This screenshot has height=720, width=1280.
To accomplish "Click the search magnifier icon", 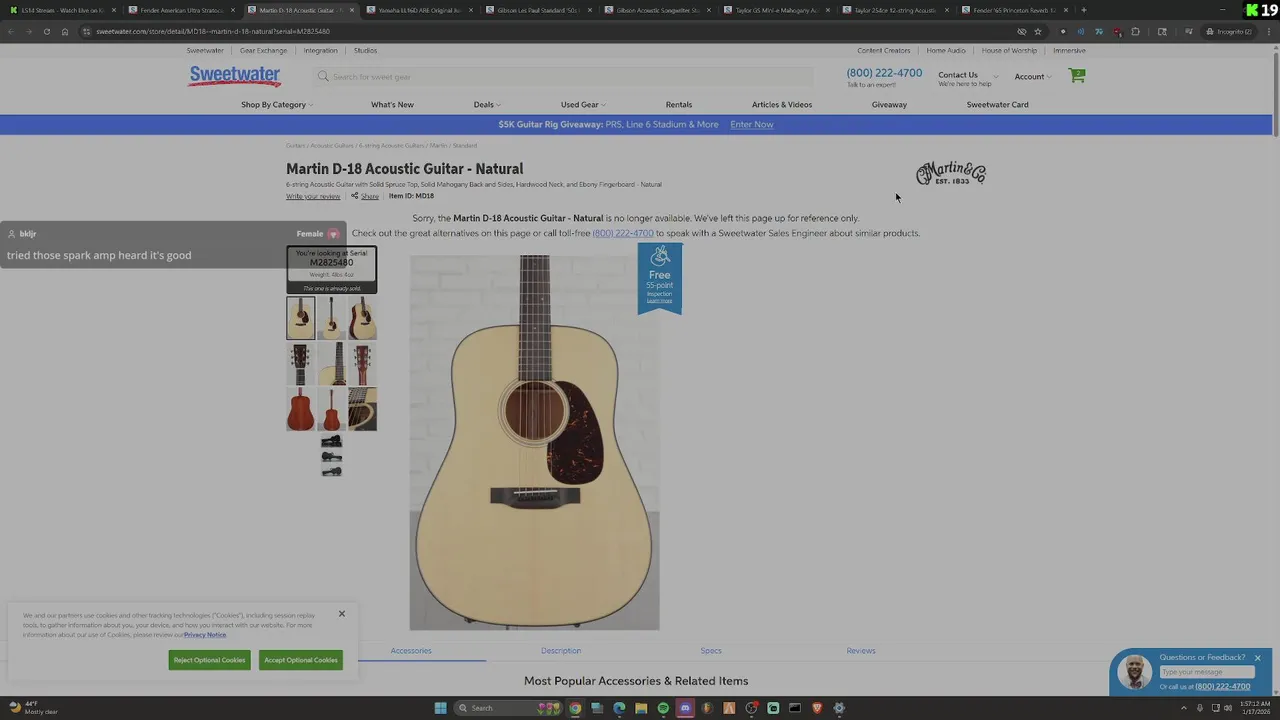I will [x=323, y=76].
